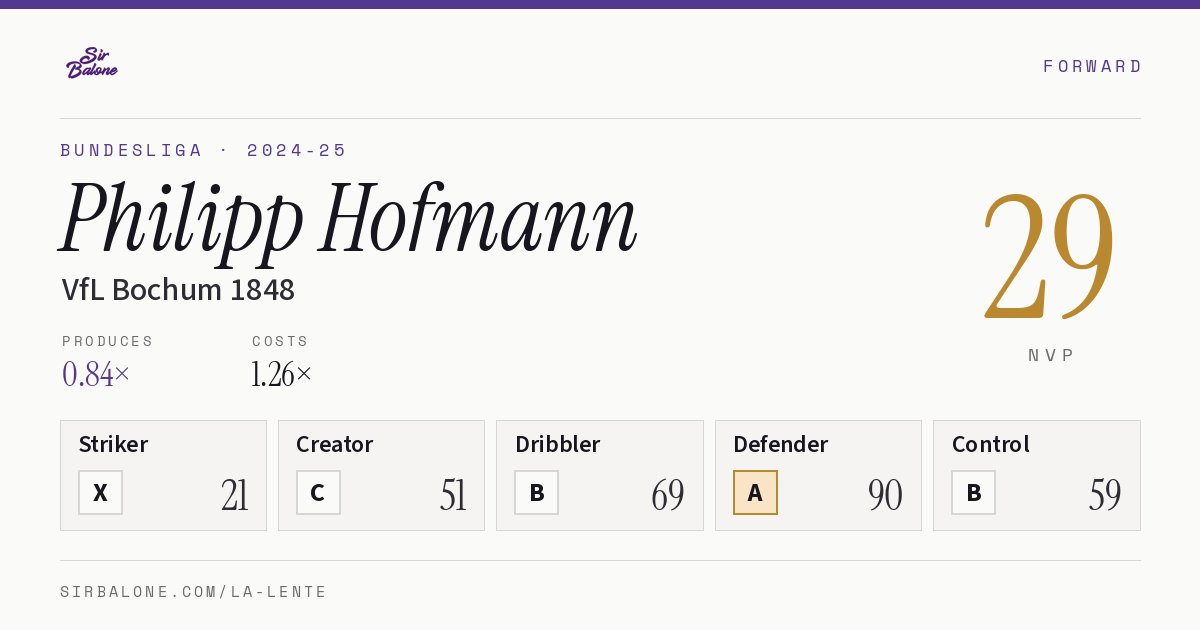Click the Creator card title

[x=335, y=444]
